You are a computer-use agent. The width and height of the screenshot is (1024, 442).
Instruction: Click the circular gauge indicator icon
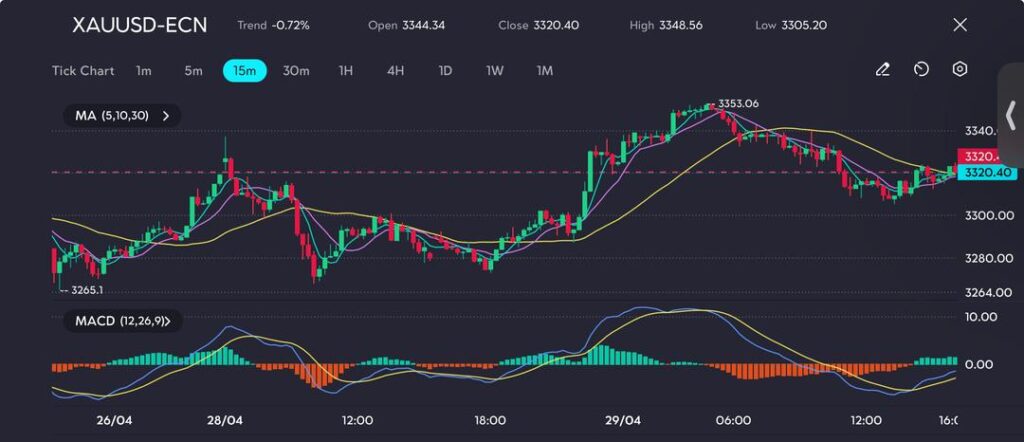click(921, 70)
